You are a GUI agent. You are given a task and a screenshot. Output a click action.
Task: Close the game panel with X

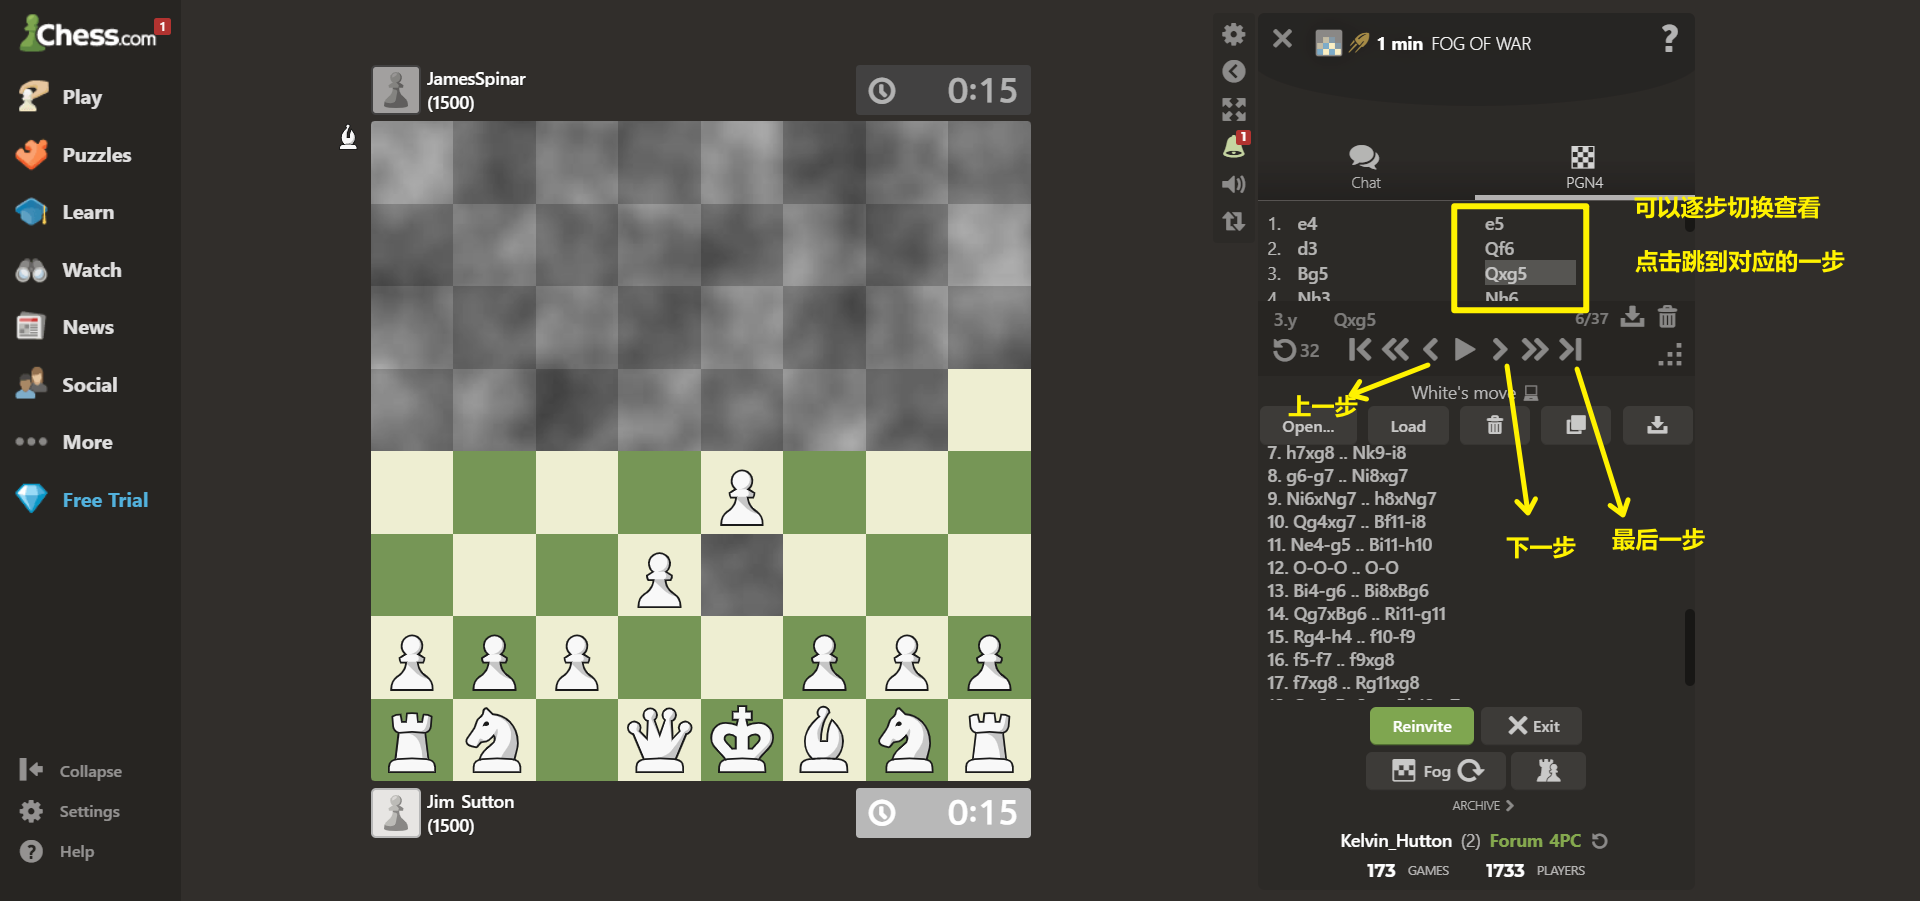click(x=1282, y=39)
